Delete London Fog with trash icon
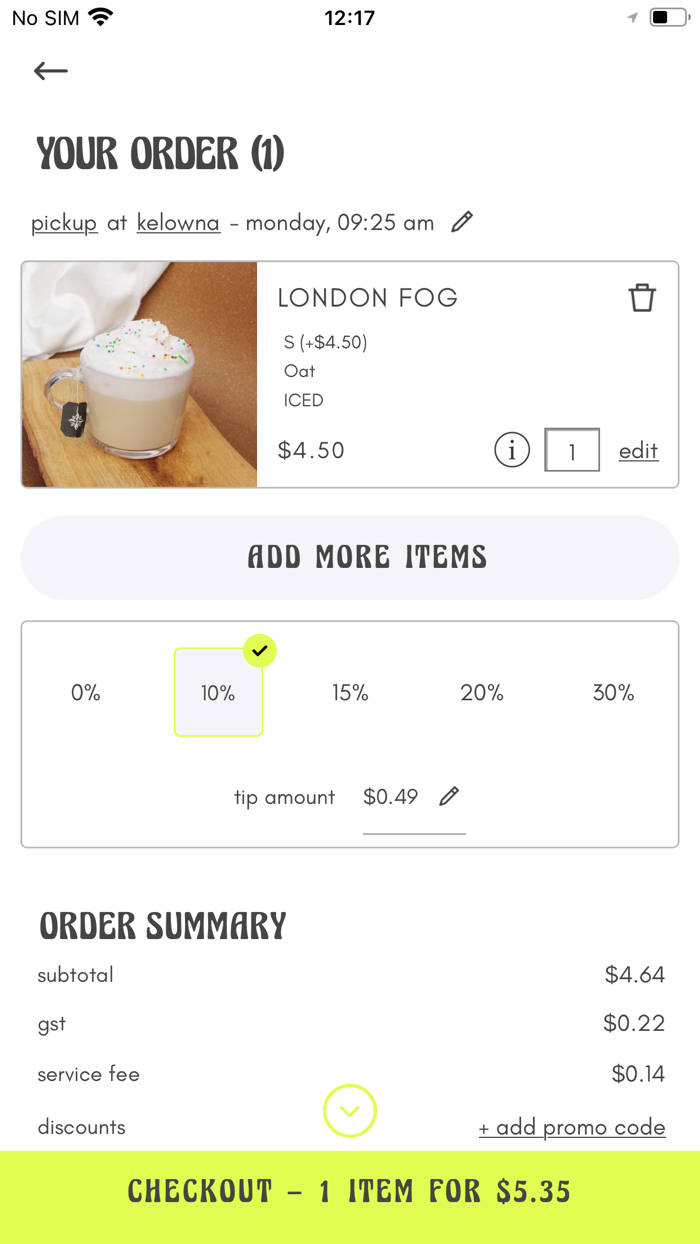 coord(642,298)
